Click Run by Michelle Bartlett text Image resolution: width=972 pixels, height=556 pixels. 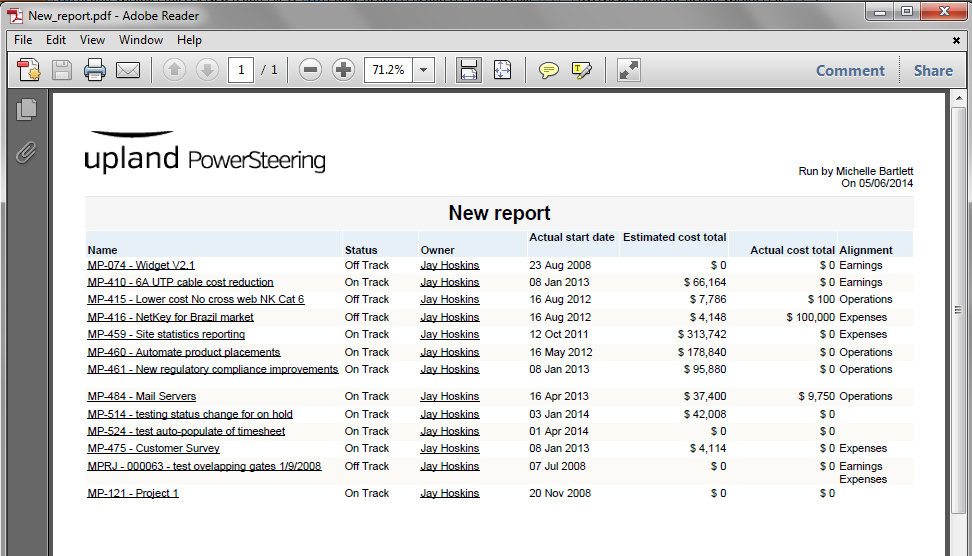[x=855, y=171]
